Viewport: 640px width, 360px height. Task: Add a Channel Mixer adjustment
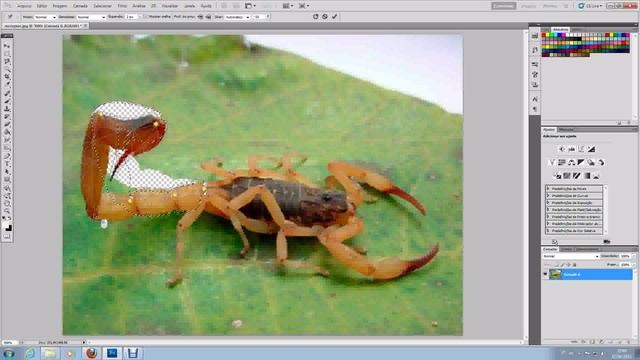[601, 162]
